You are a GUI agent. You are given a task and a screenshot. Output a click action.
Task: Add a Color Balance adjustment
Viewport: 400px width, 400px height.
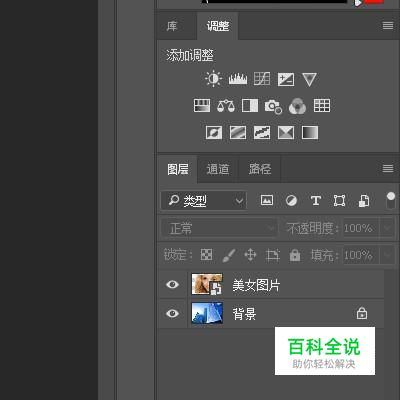point(226,106)
